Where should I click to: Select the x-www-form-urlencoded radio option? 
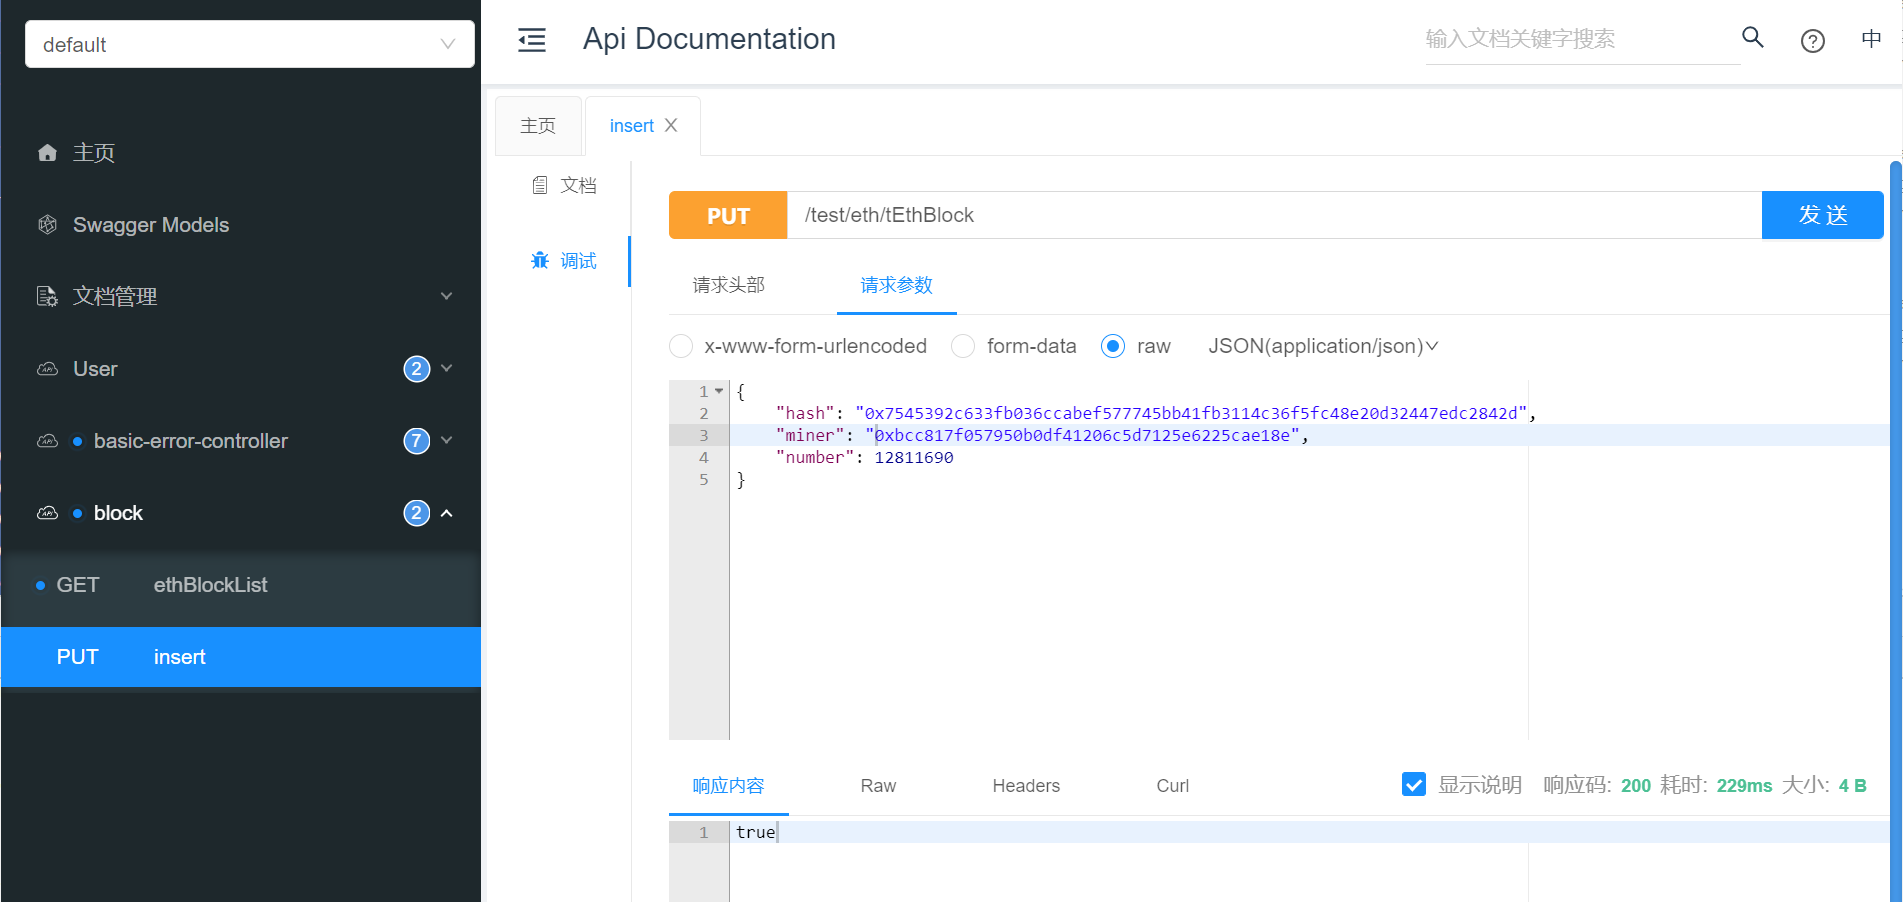[681, 346]
